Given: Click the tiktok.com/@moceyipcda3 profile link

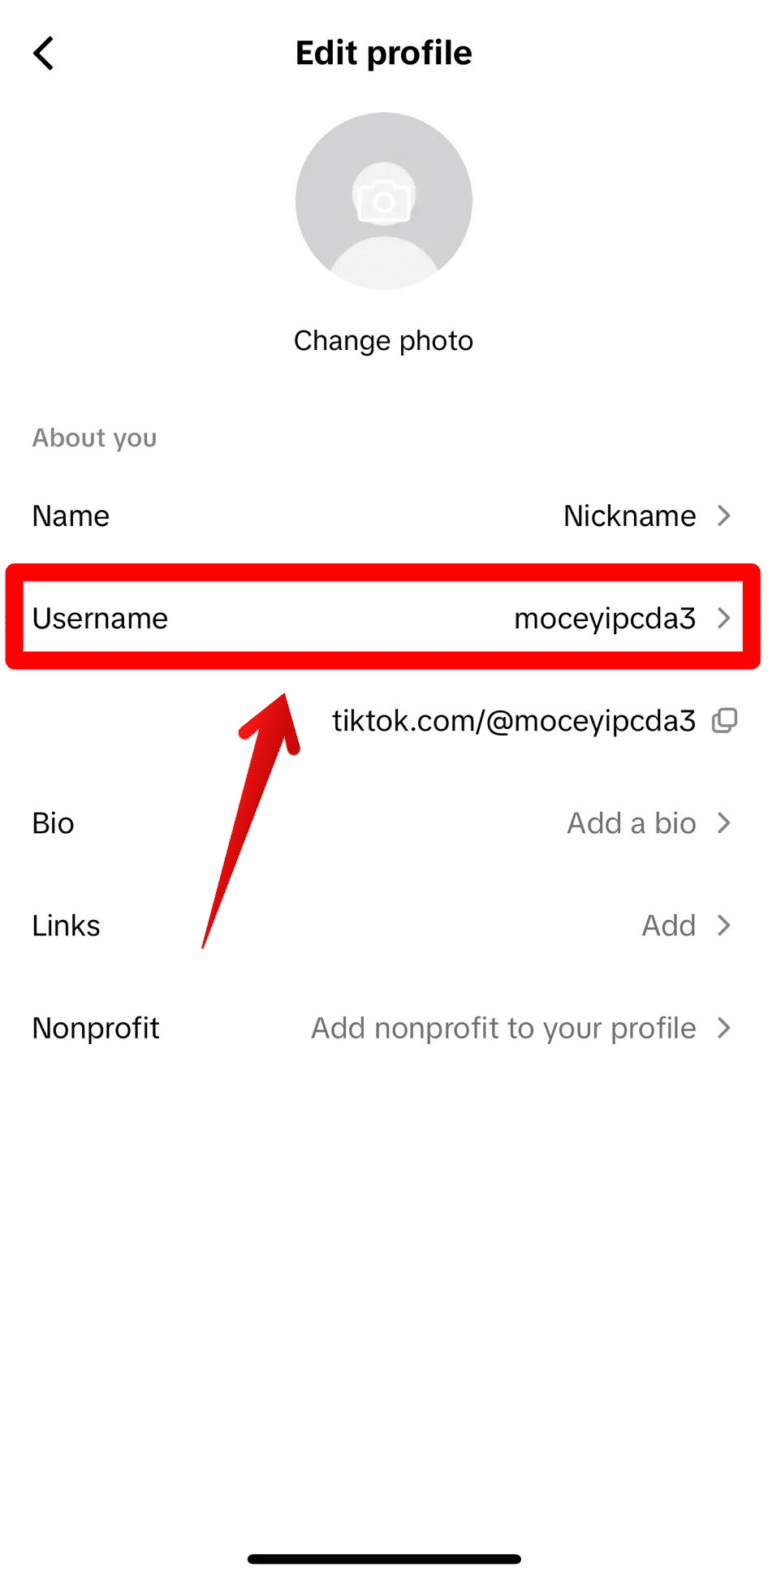Looking at the screenshot, I should click(x=513, y=720).
